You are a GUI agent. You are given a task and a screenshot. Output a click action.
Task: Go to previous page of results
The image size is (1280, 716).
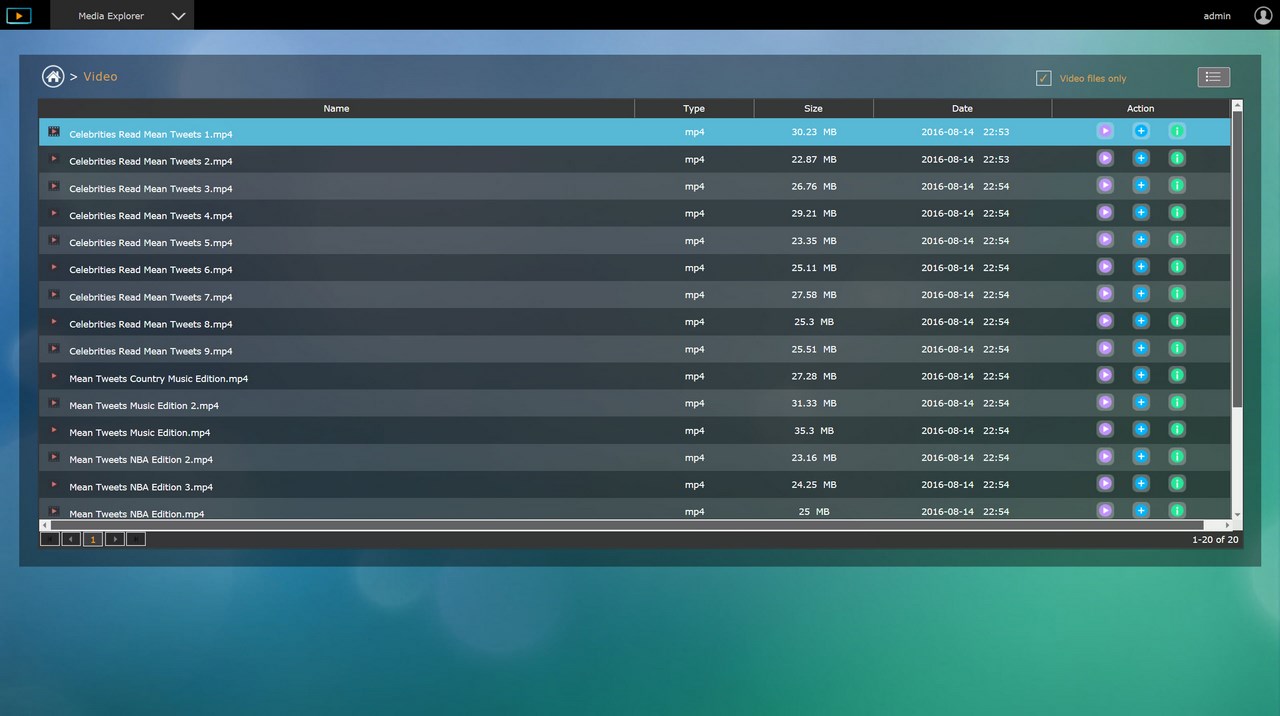point(71,539)
